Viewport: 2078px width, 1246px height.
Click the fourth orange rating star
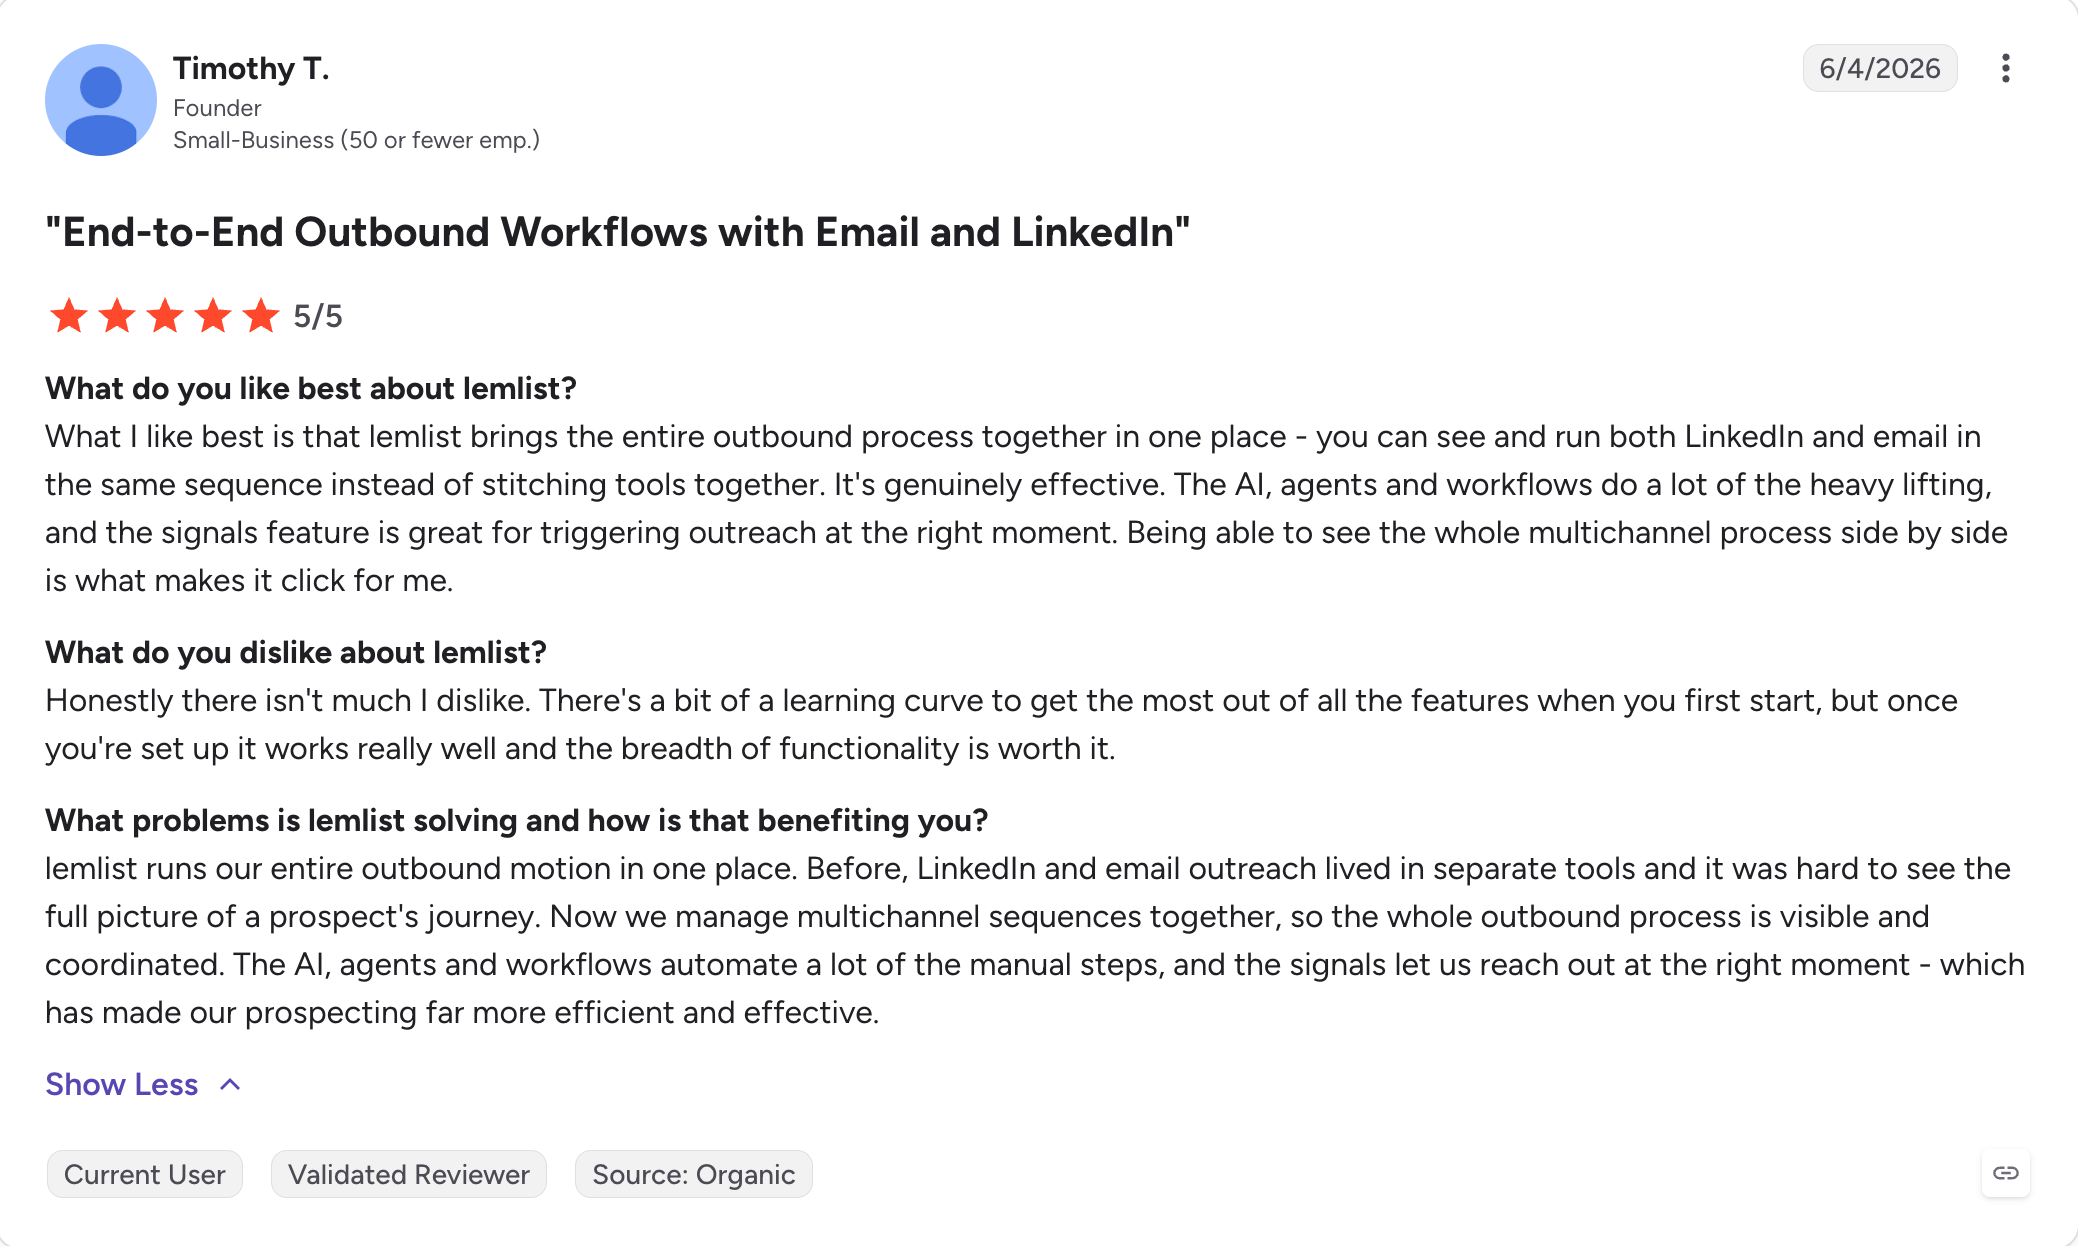point(213,316)
